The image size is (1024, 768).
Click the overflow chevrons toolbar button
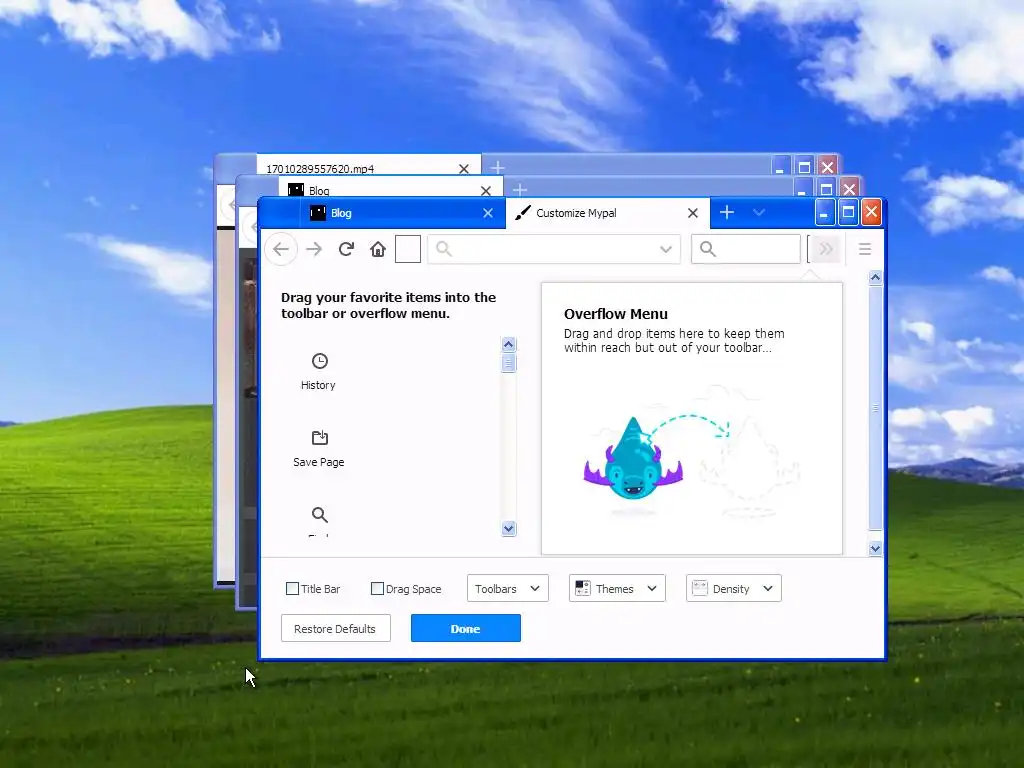[825, 249]
